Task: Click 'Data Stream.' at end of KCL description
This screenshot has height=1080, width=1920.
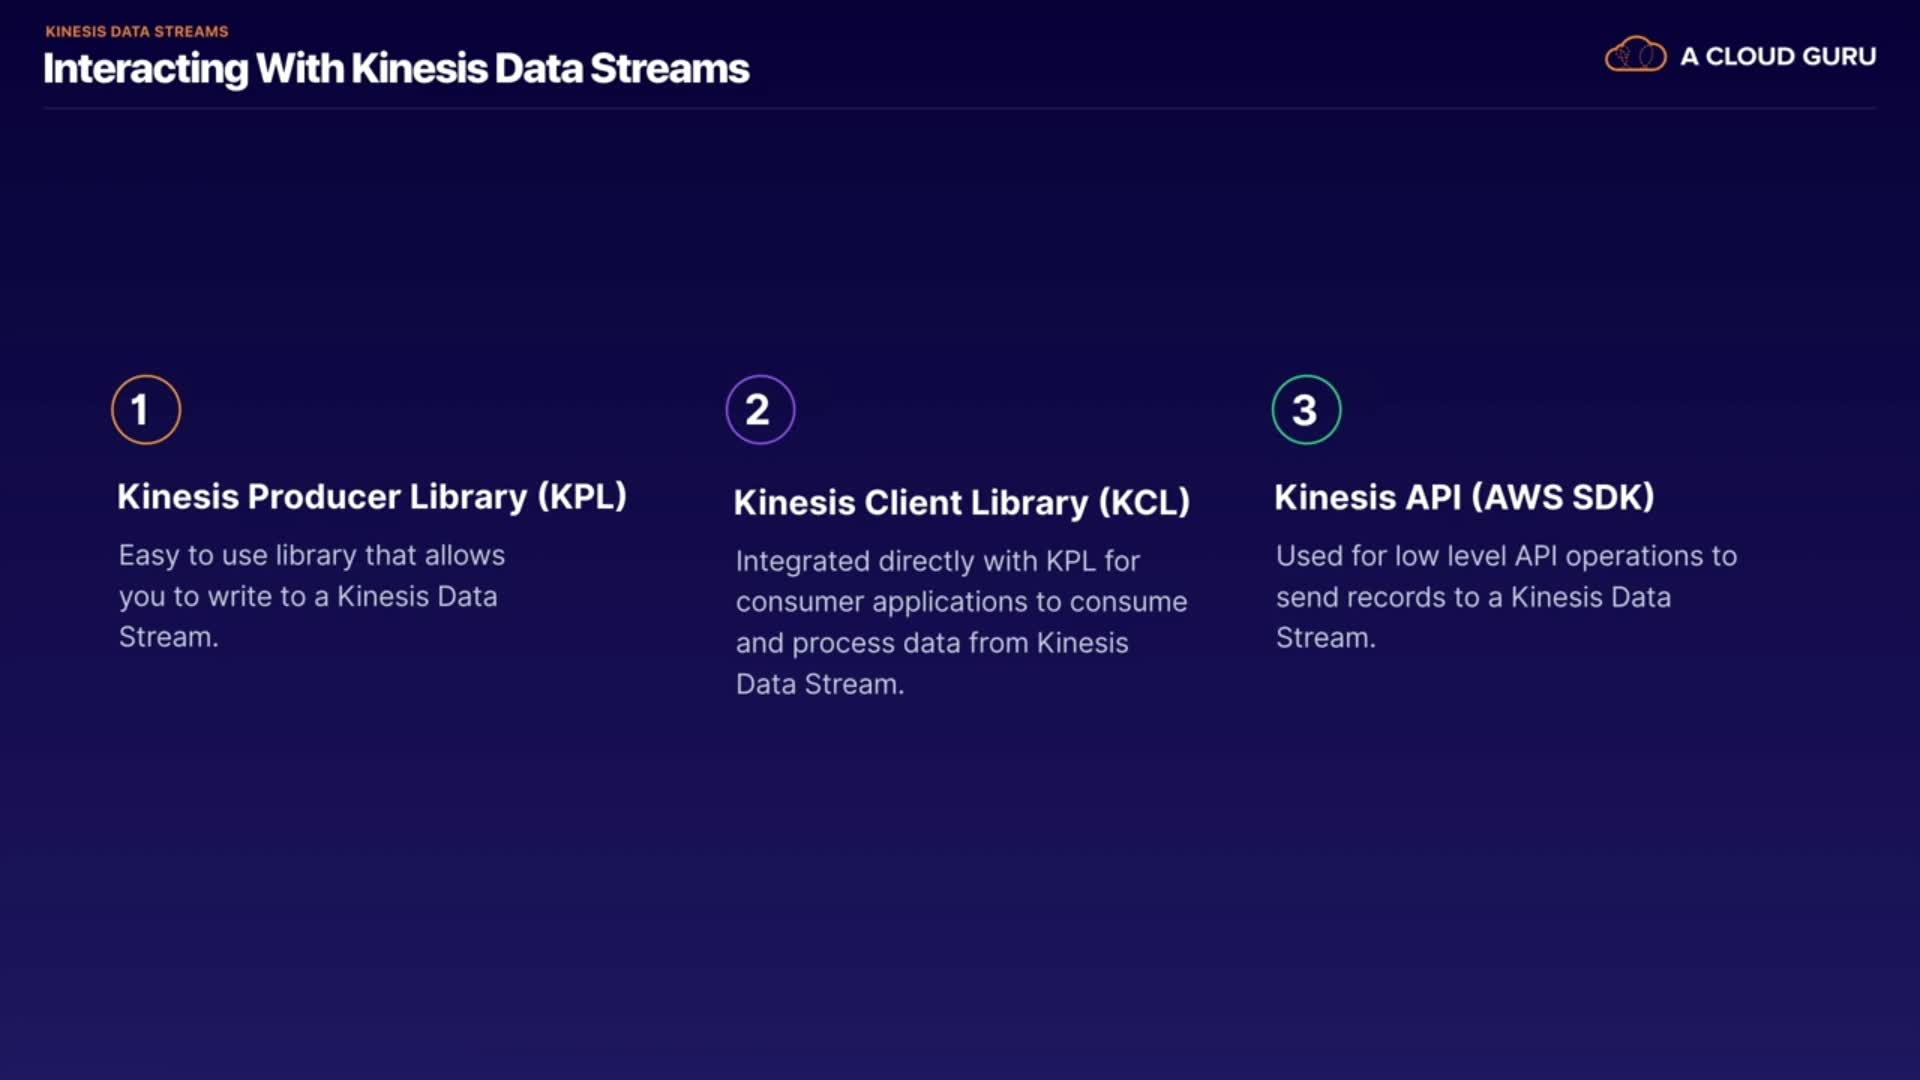Action: click(820, 684)
